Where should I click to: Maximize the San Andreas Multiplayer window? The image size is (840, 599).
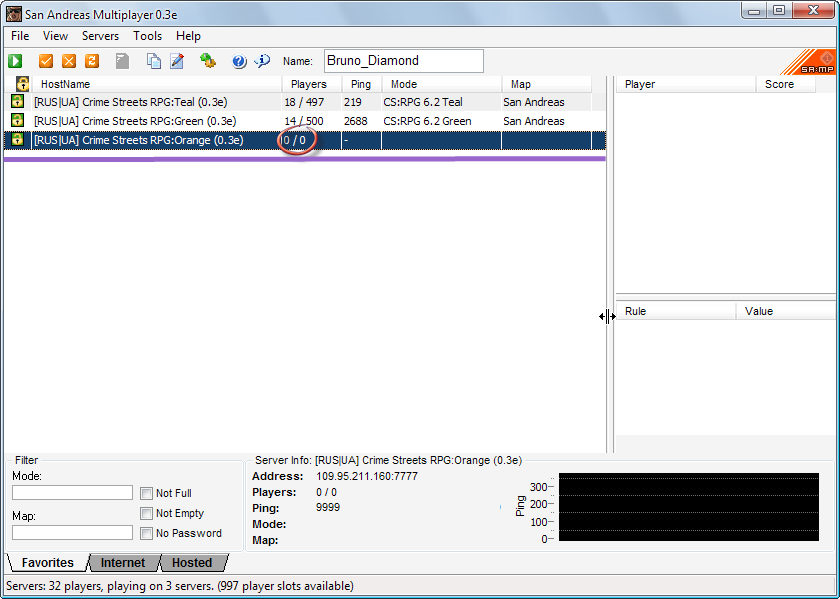779,11
